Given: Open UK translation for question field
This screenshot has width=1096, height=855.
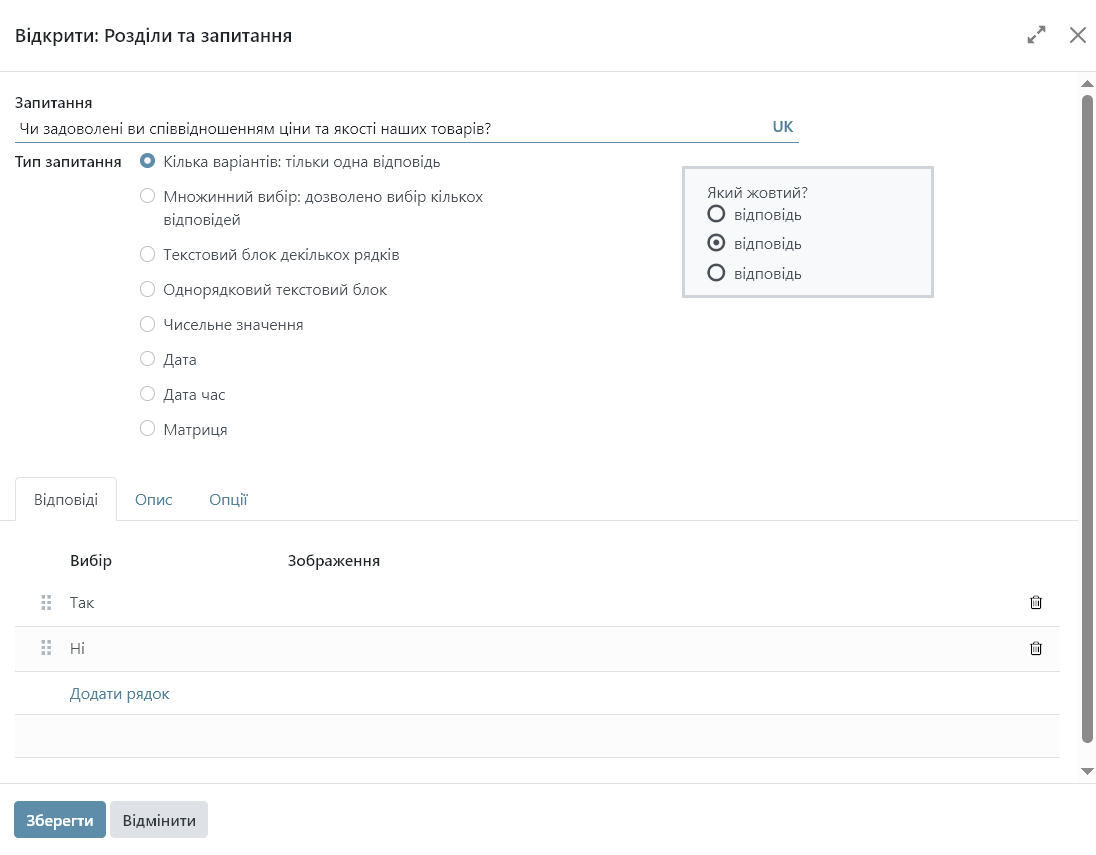Looking at the screenshot, I should (x=782, y=128).
